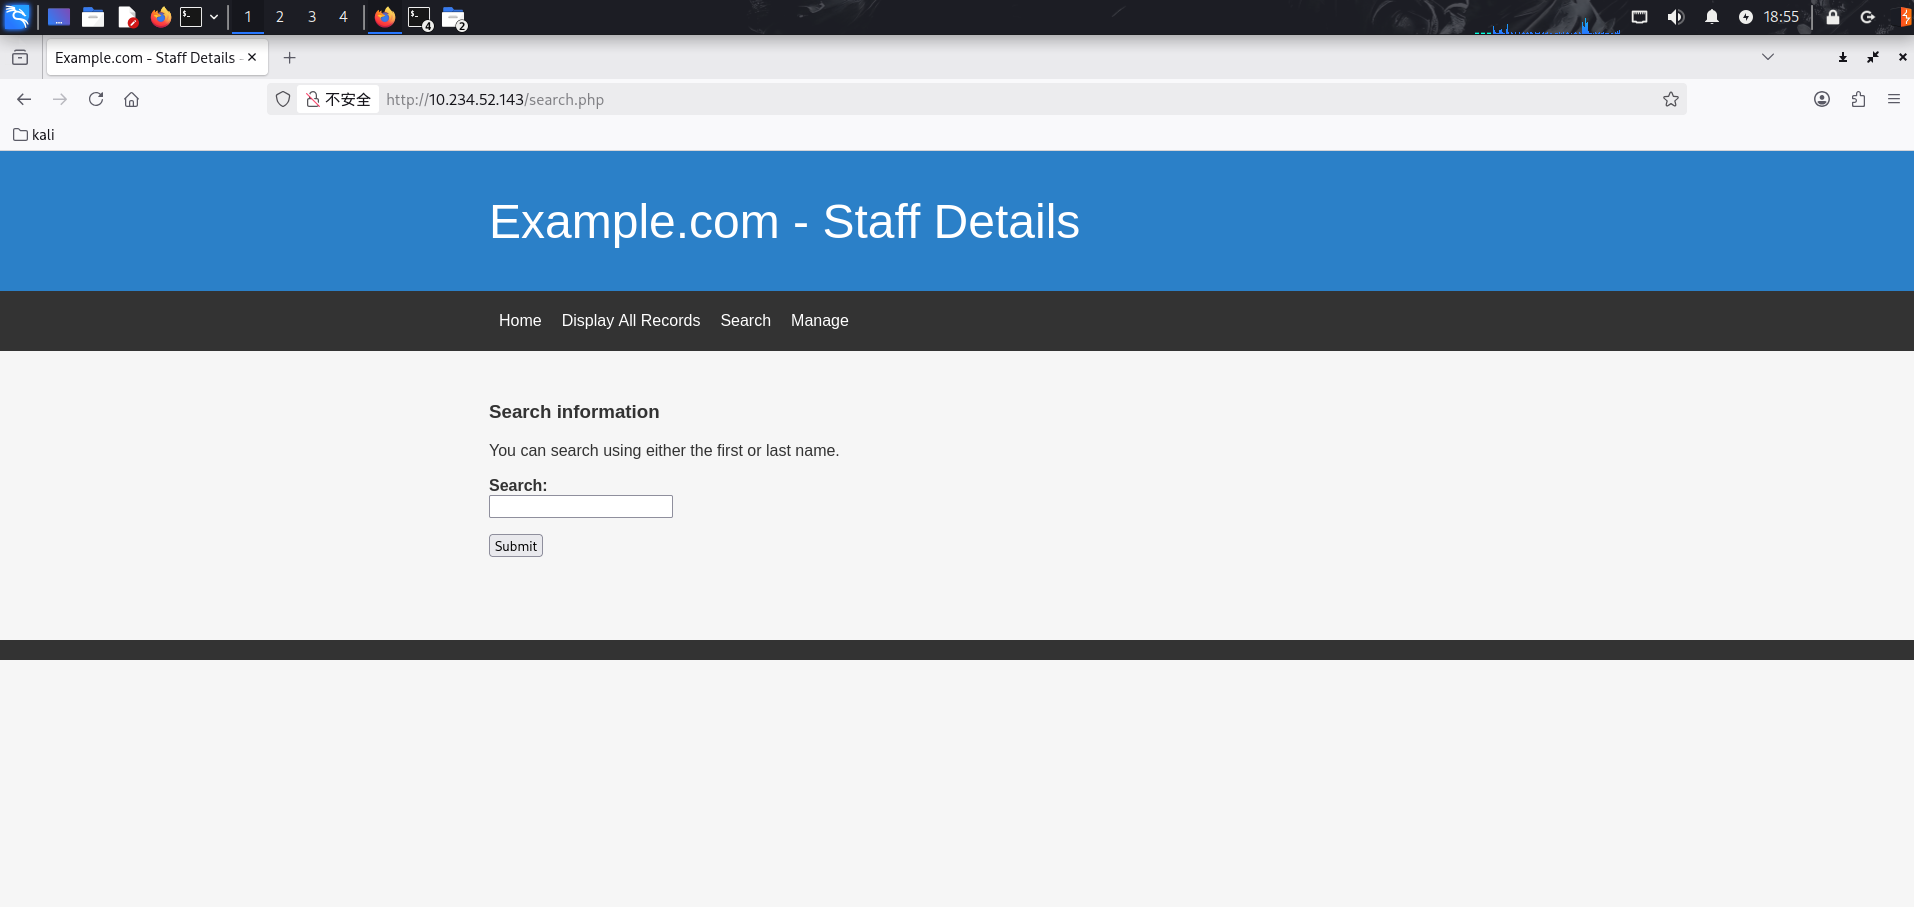Click the volume speaker icon
Screen dimensions: 1914x907
(x=1675, y=17)
